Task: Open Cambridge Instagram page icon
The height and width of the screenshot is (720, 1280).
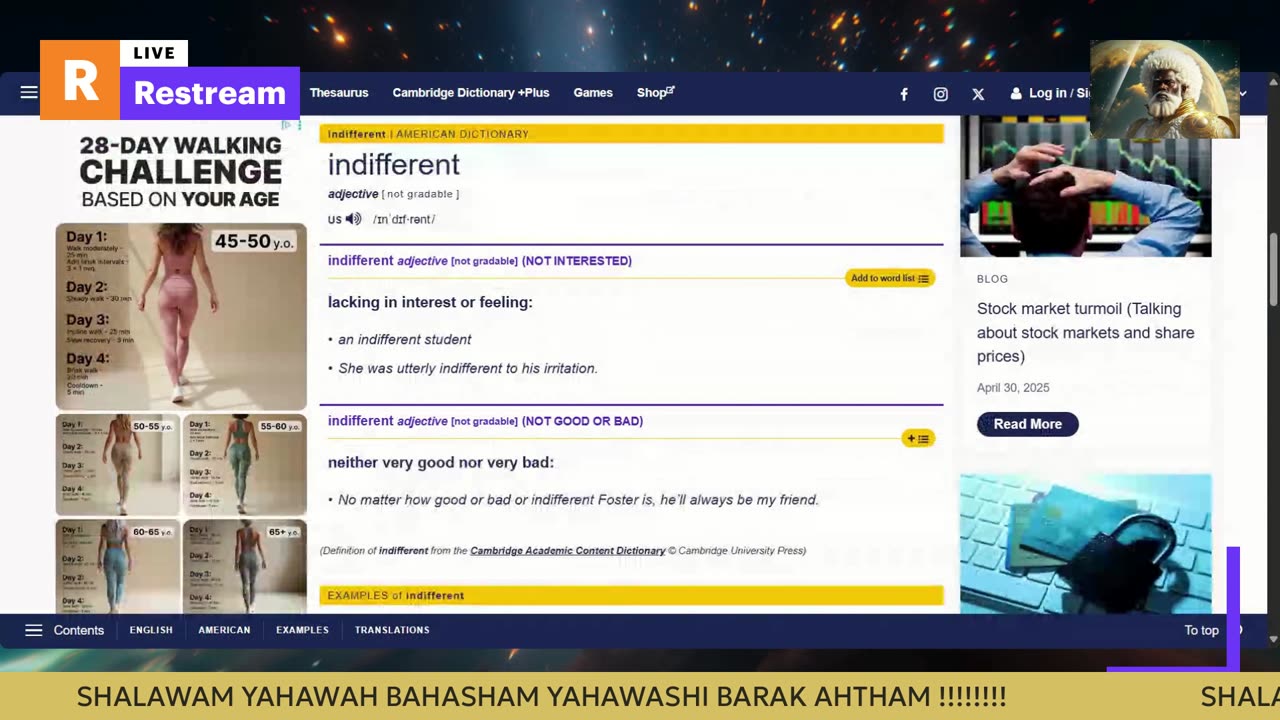Action: 941,94
